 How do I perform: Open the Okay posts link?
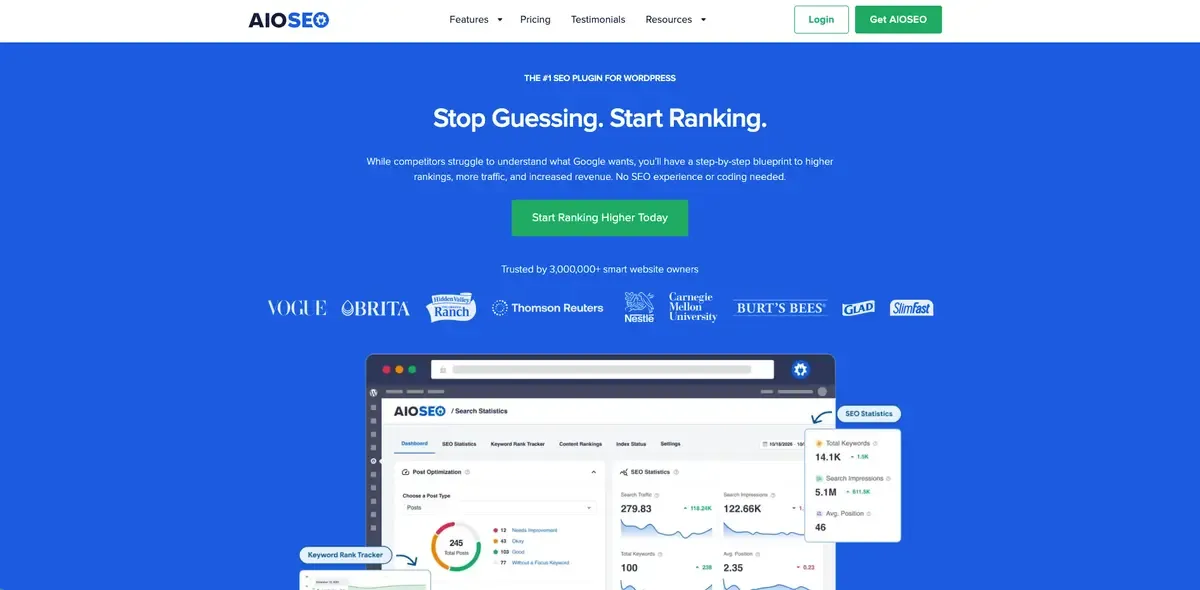(517, 541)
